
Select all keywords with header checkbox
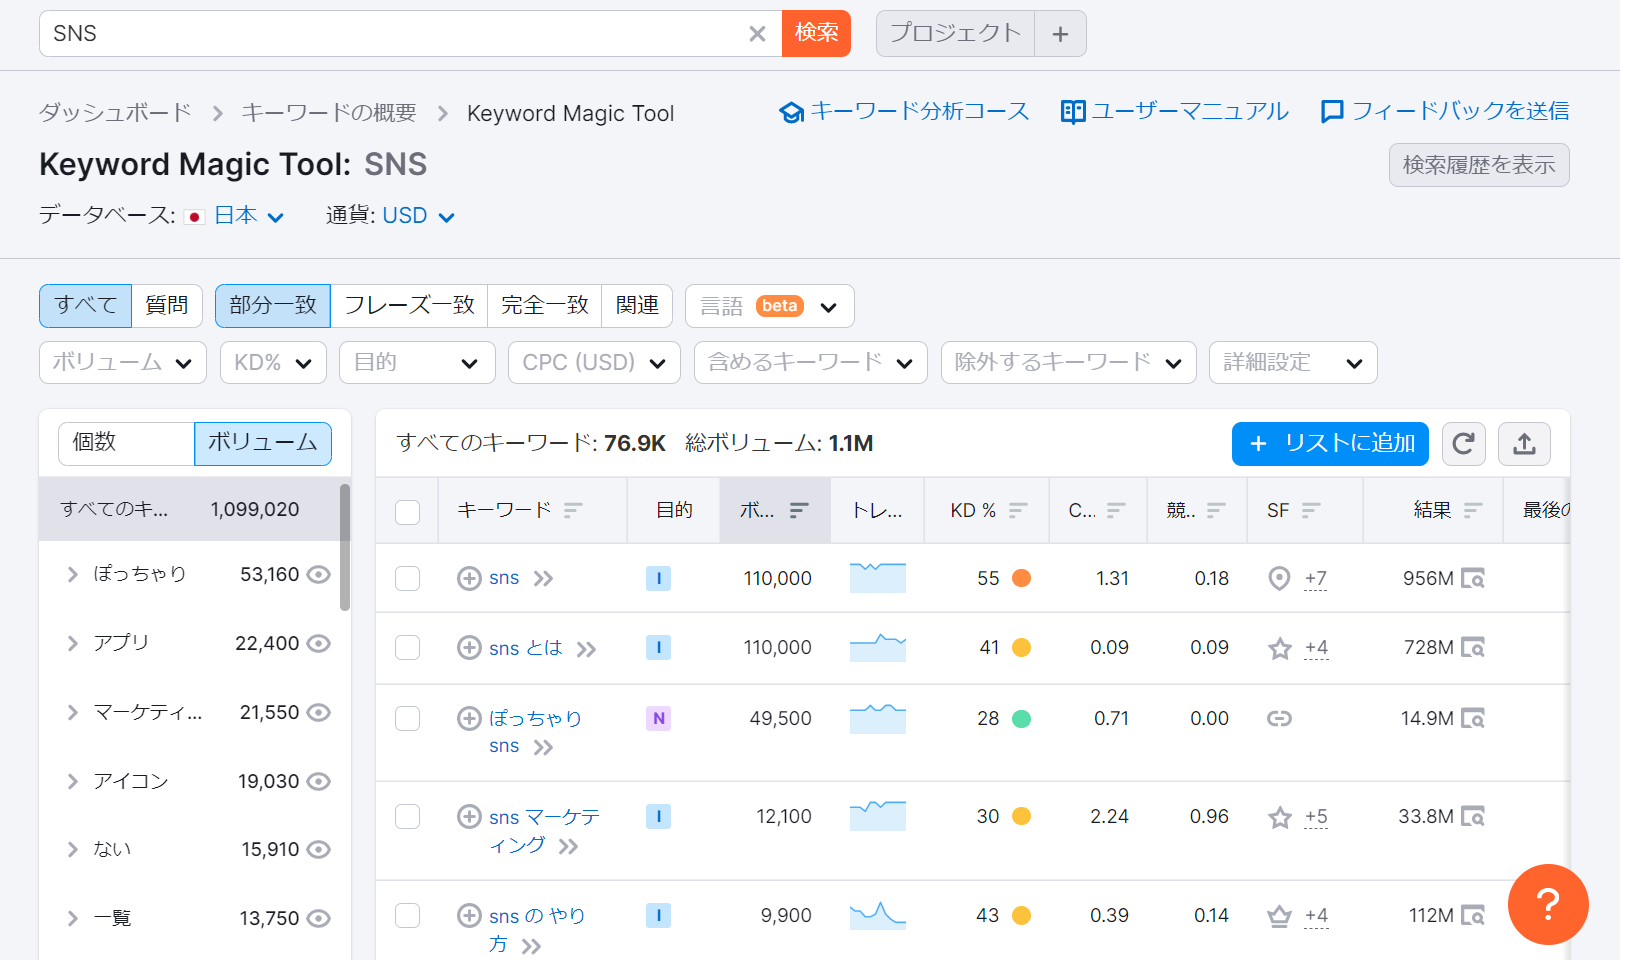pyautogui.click(x=407, y=512)
